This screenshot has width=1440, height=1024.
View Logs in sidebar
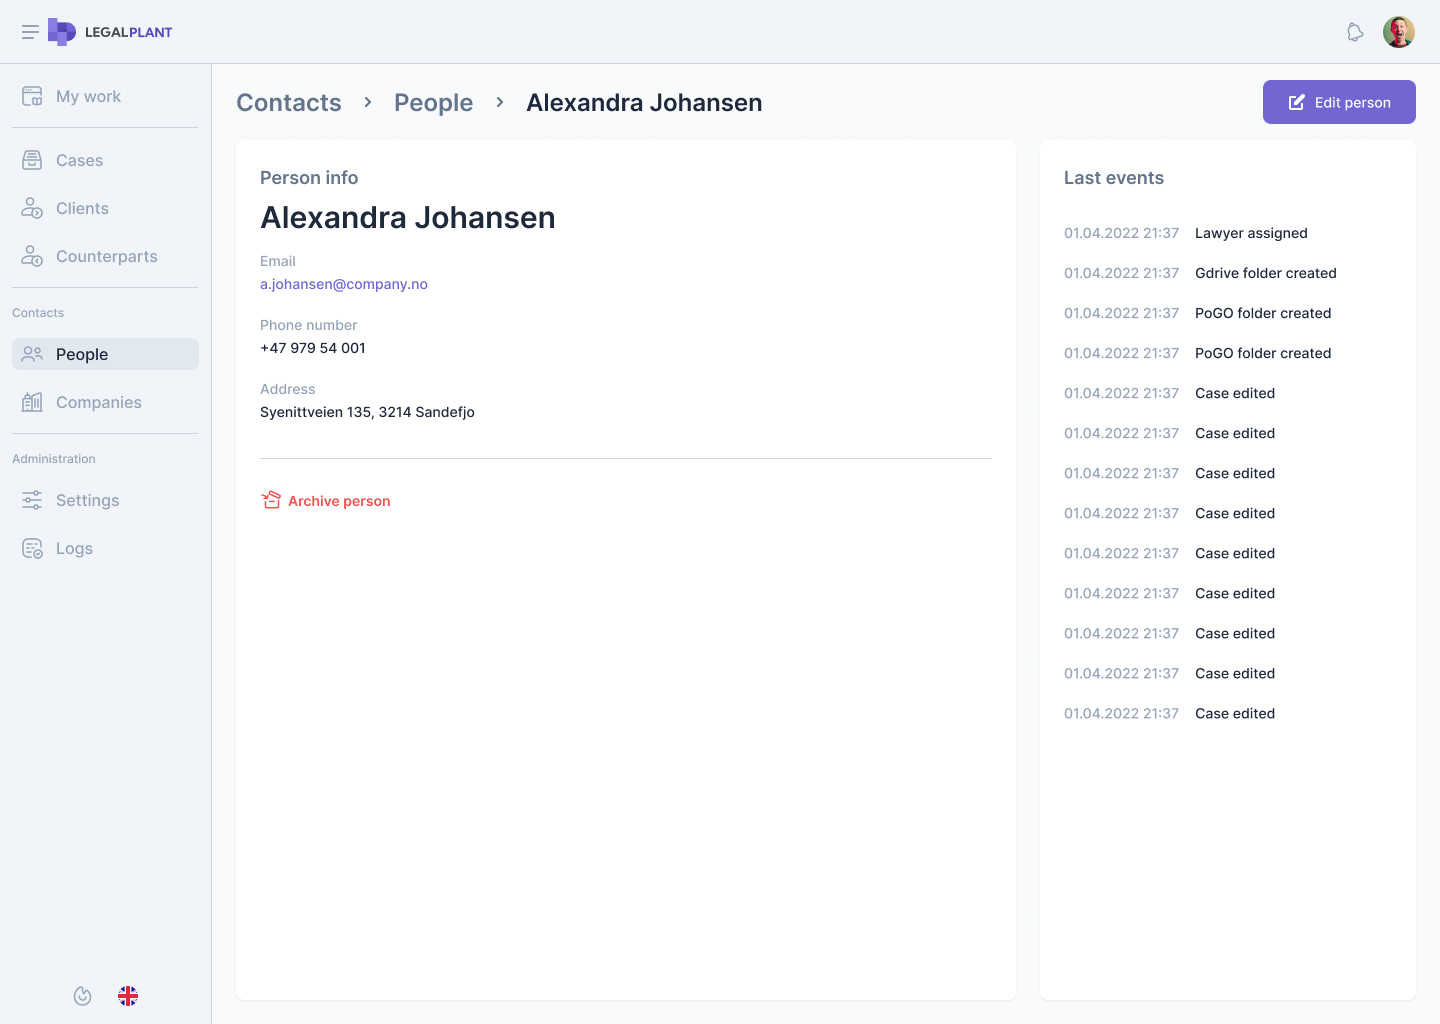pos(74,549)
